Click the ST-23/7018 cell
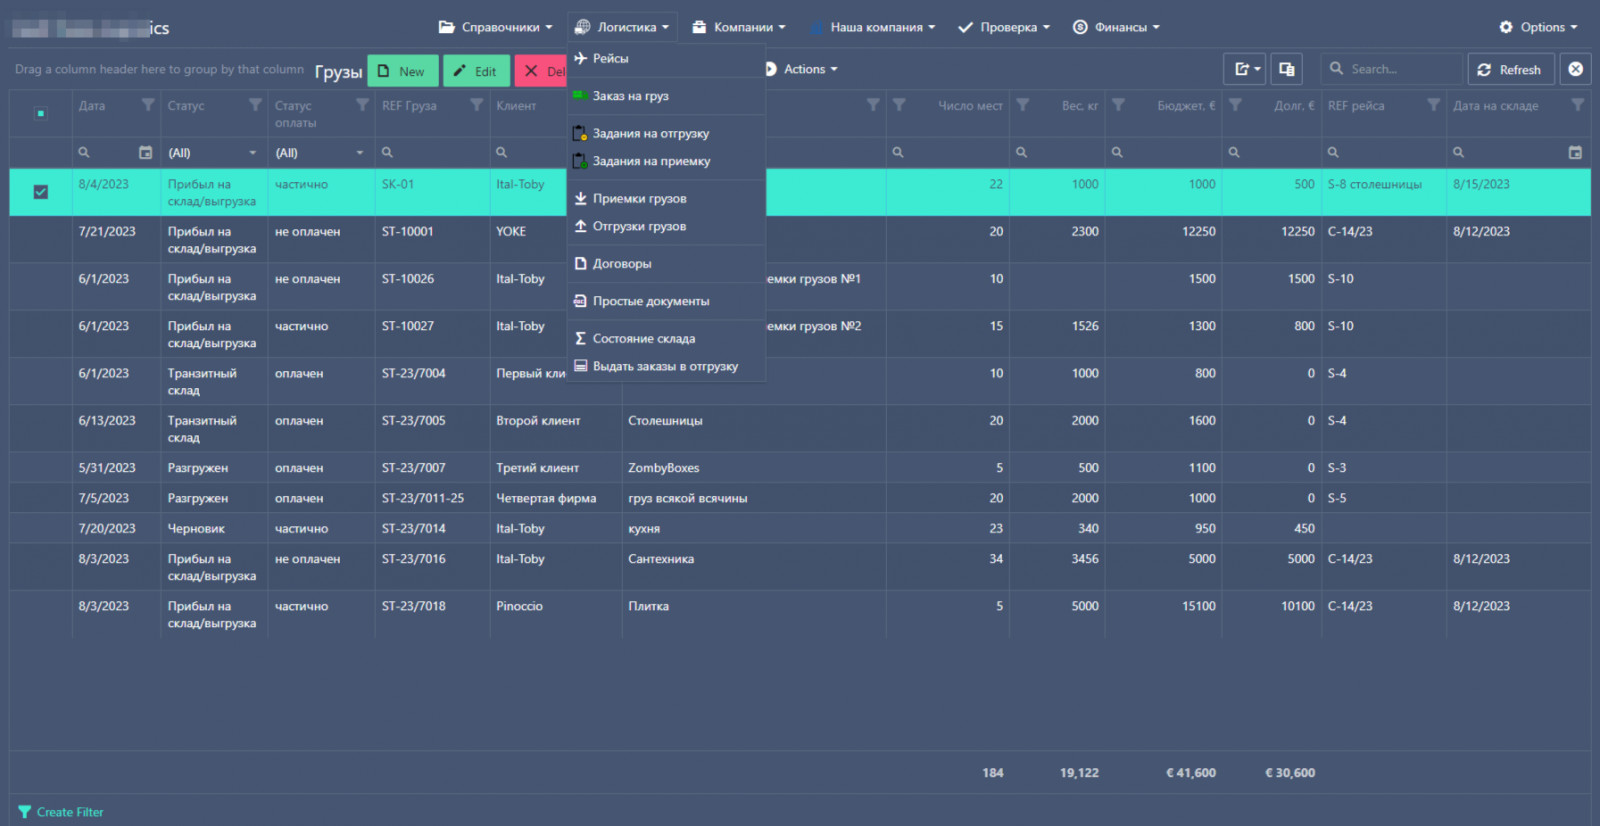Viewport: 1600px width, 826px height. (432, 614)
